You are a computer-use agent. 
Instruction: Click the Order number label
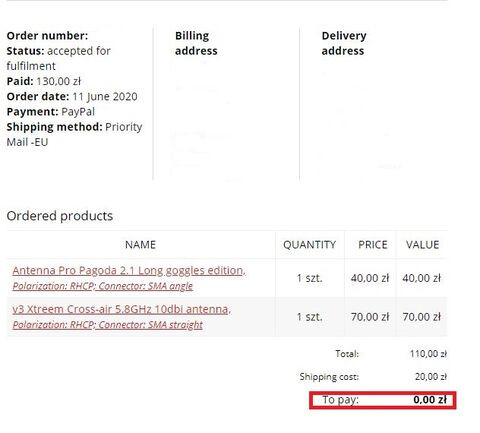coord(47,36)
